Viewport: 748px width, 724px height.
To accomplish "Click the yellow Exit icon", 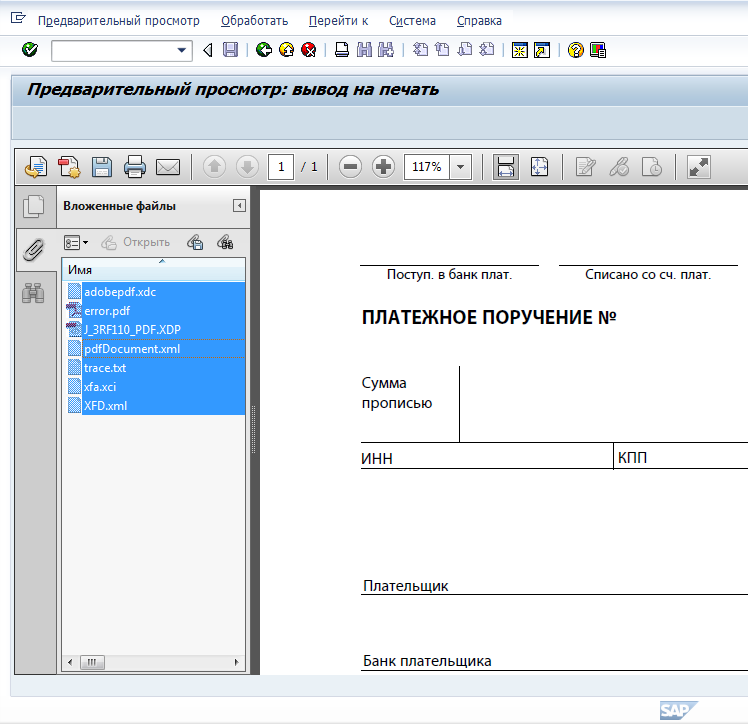I will (x=286, y=50).
